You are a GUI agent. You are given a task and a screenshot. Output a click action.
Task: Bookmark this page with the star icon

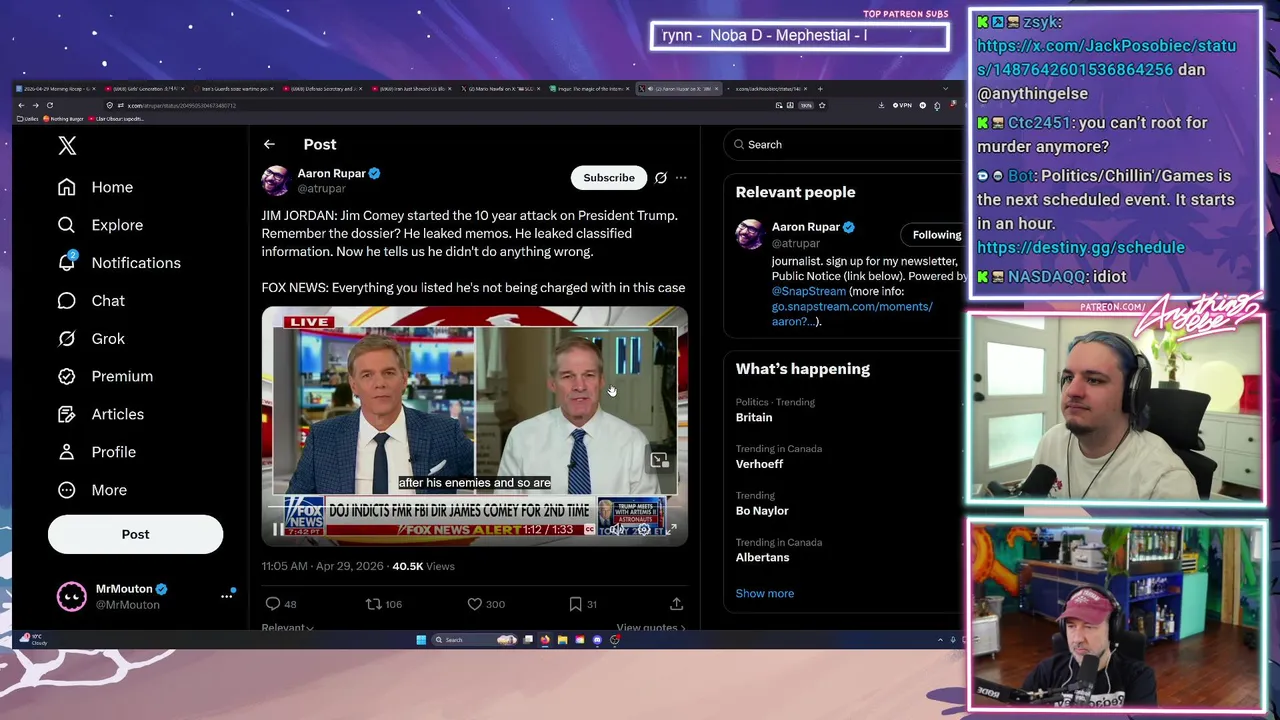pos(823,105)
